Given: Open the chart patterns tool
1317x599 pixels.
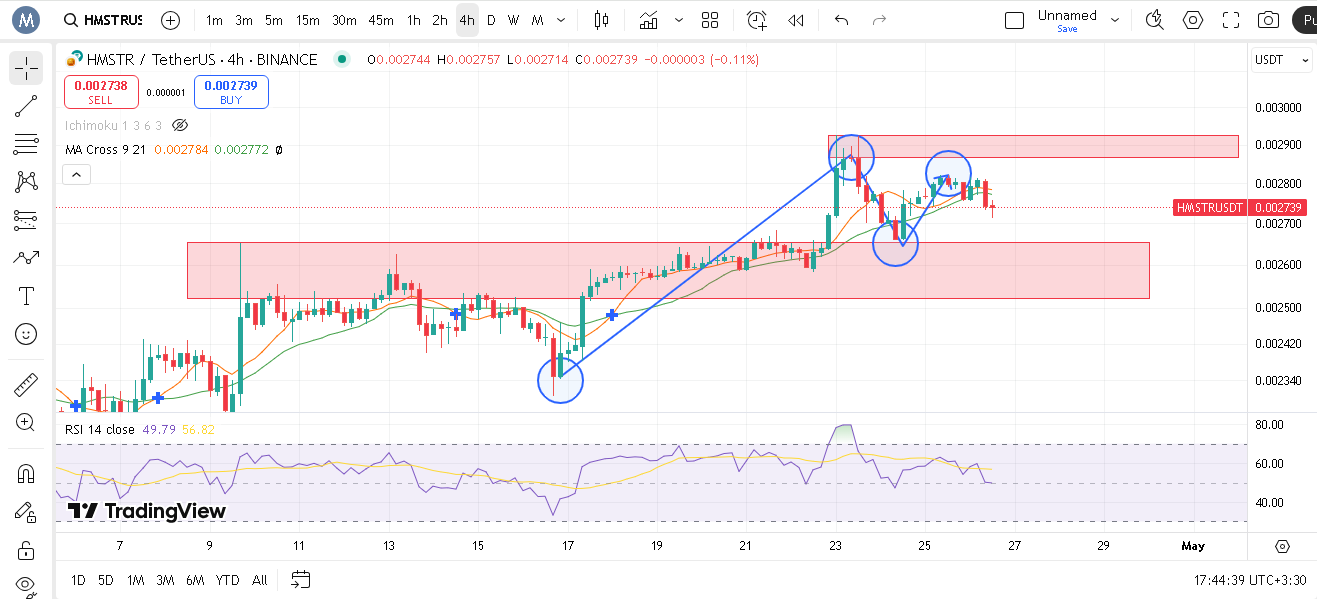Looking at the screenshot, I should click(26, 182).
